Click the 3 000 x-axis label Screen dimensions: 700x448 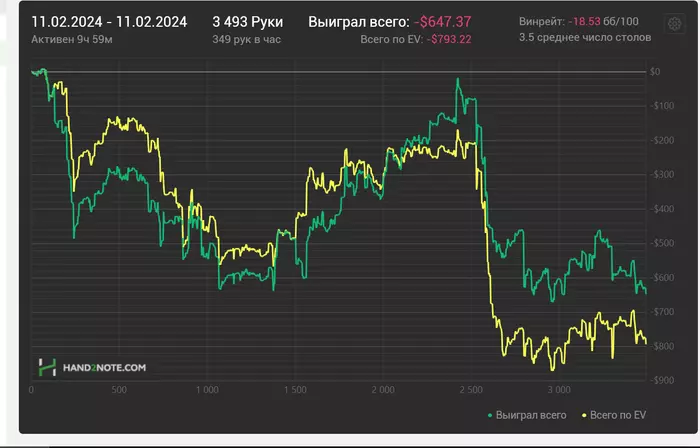[x=559, y=390]
